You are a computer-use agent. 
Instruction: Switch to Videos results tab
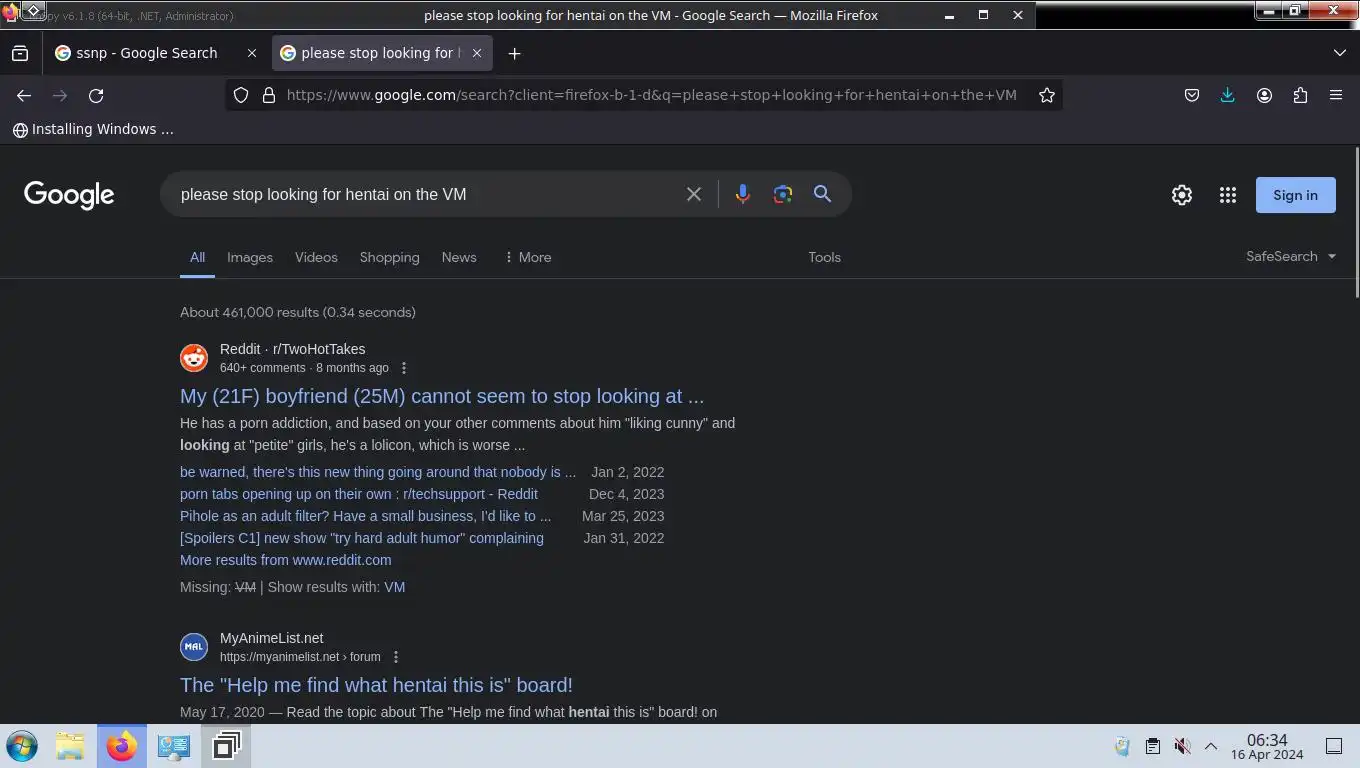tap(316, 257)
